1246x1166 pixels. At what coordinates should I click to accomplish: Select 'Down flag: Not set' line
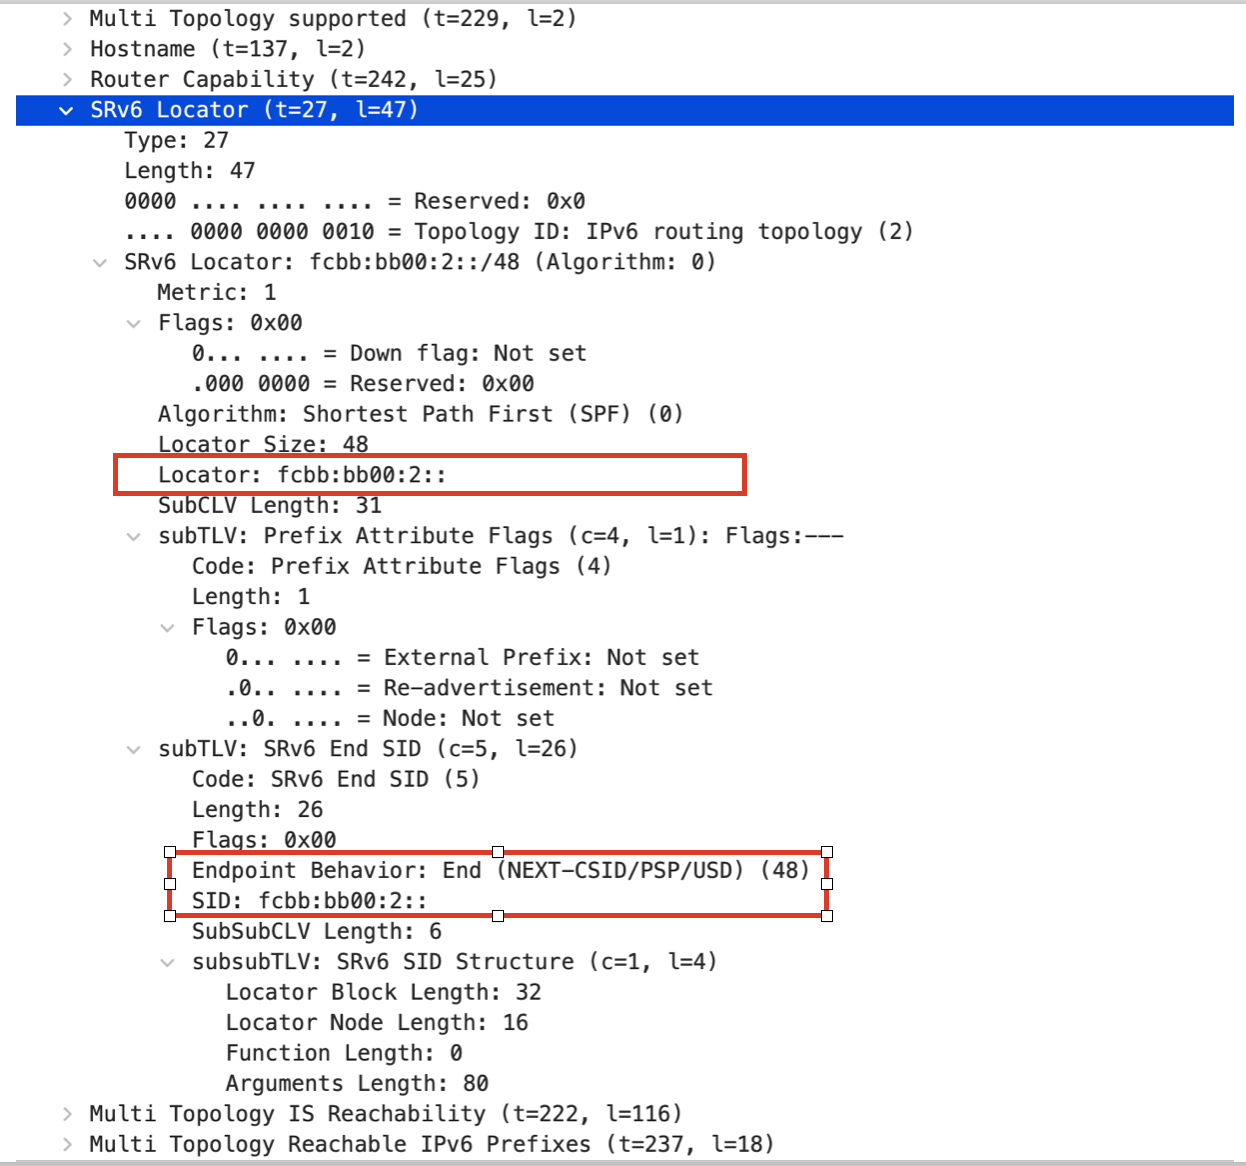pyautogui.click(x=389, y=353)
